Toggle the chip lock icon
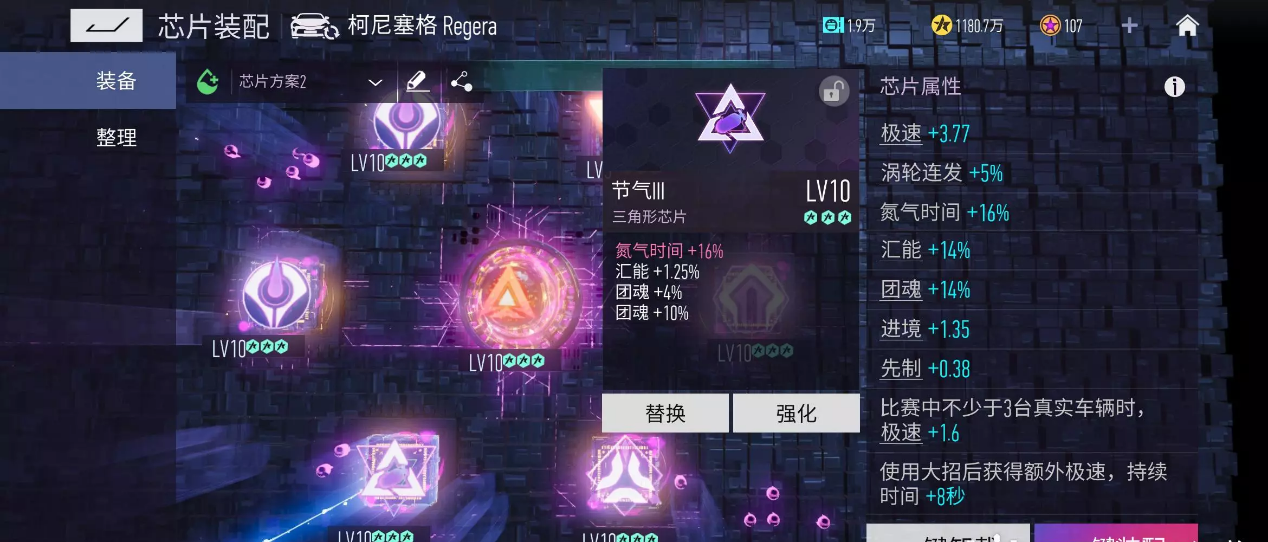This screenshot has height=542, width=1268. [x=834, y=91]
